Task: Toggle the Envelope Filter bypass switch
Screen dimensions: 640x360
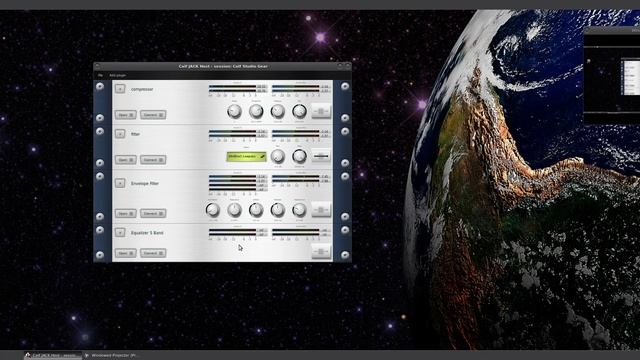Action: pyautogui.click(x=321, y=210)
